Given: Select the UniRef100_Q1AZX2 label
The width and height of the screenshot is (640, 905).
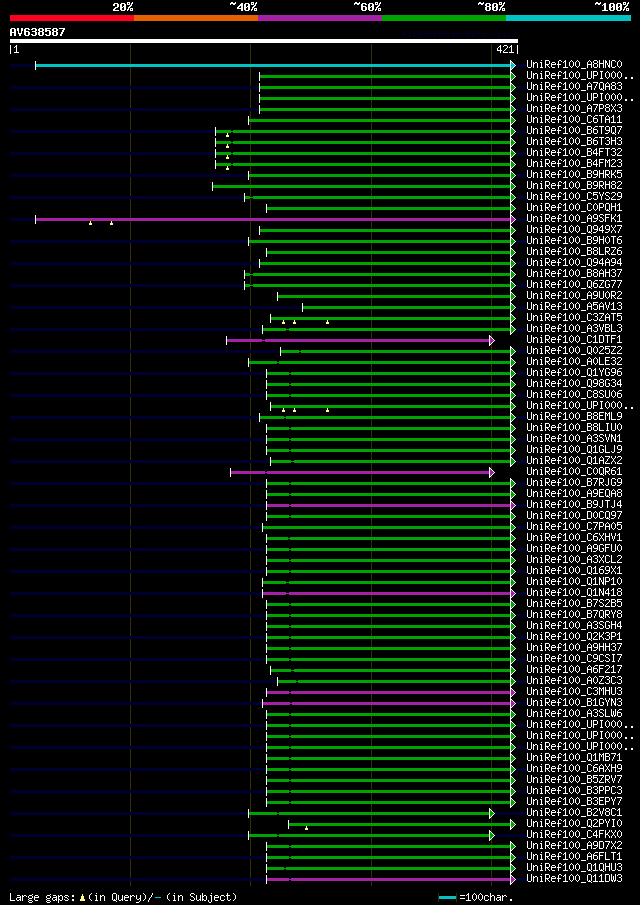Looking at the screenshot, I should pyautogui.click(x=574, y=461).
